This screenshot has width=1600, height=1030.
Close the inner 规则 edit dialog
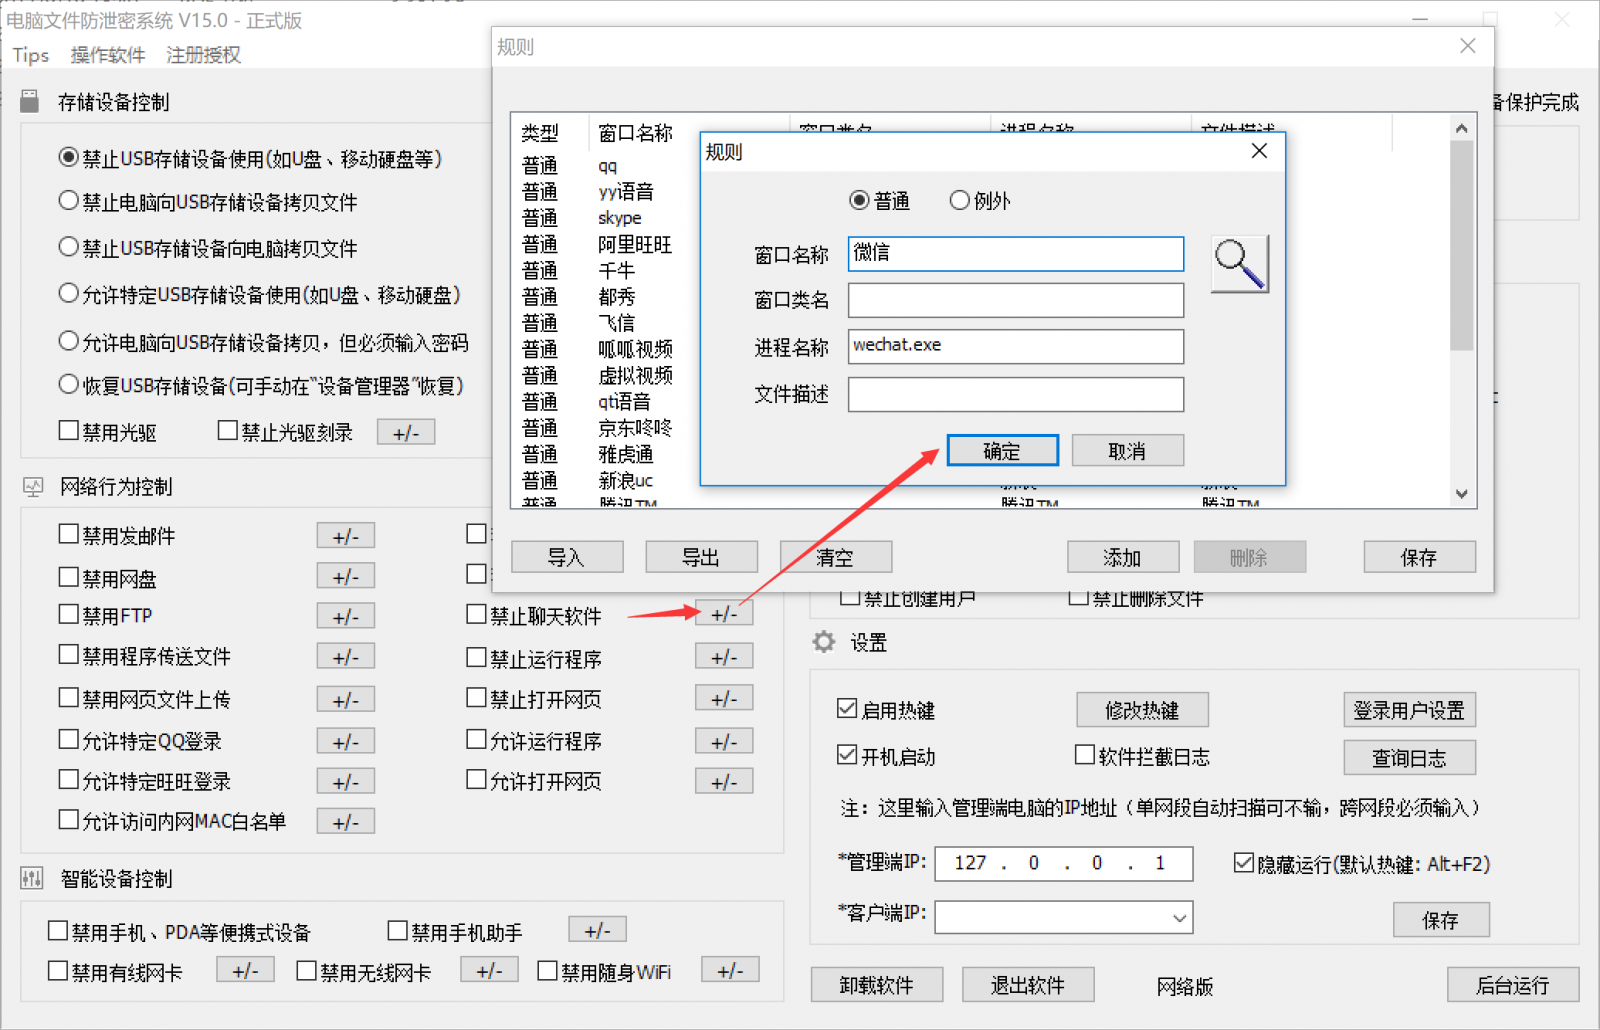point(1259,151)
